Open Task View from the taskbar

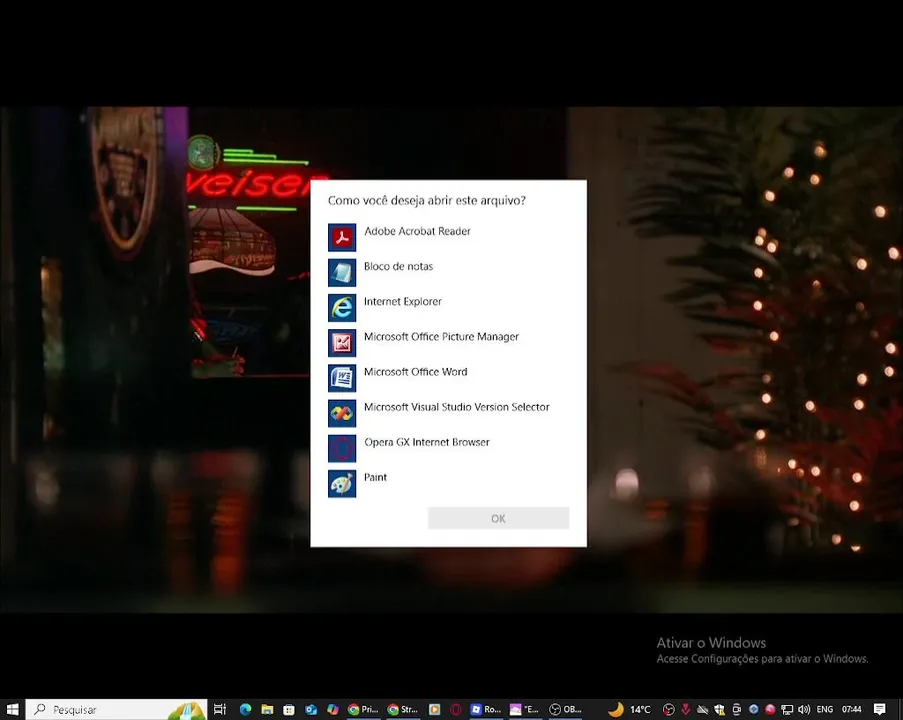(220, 709)
